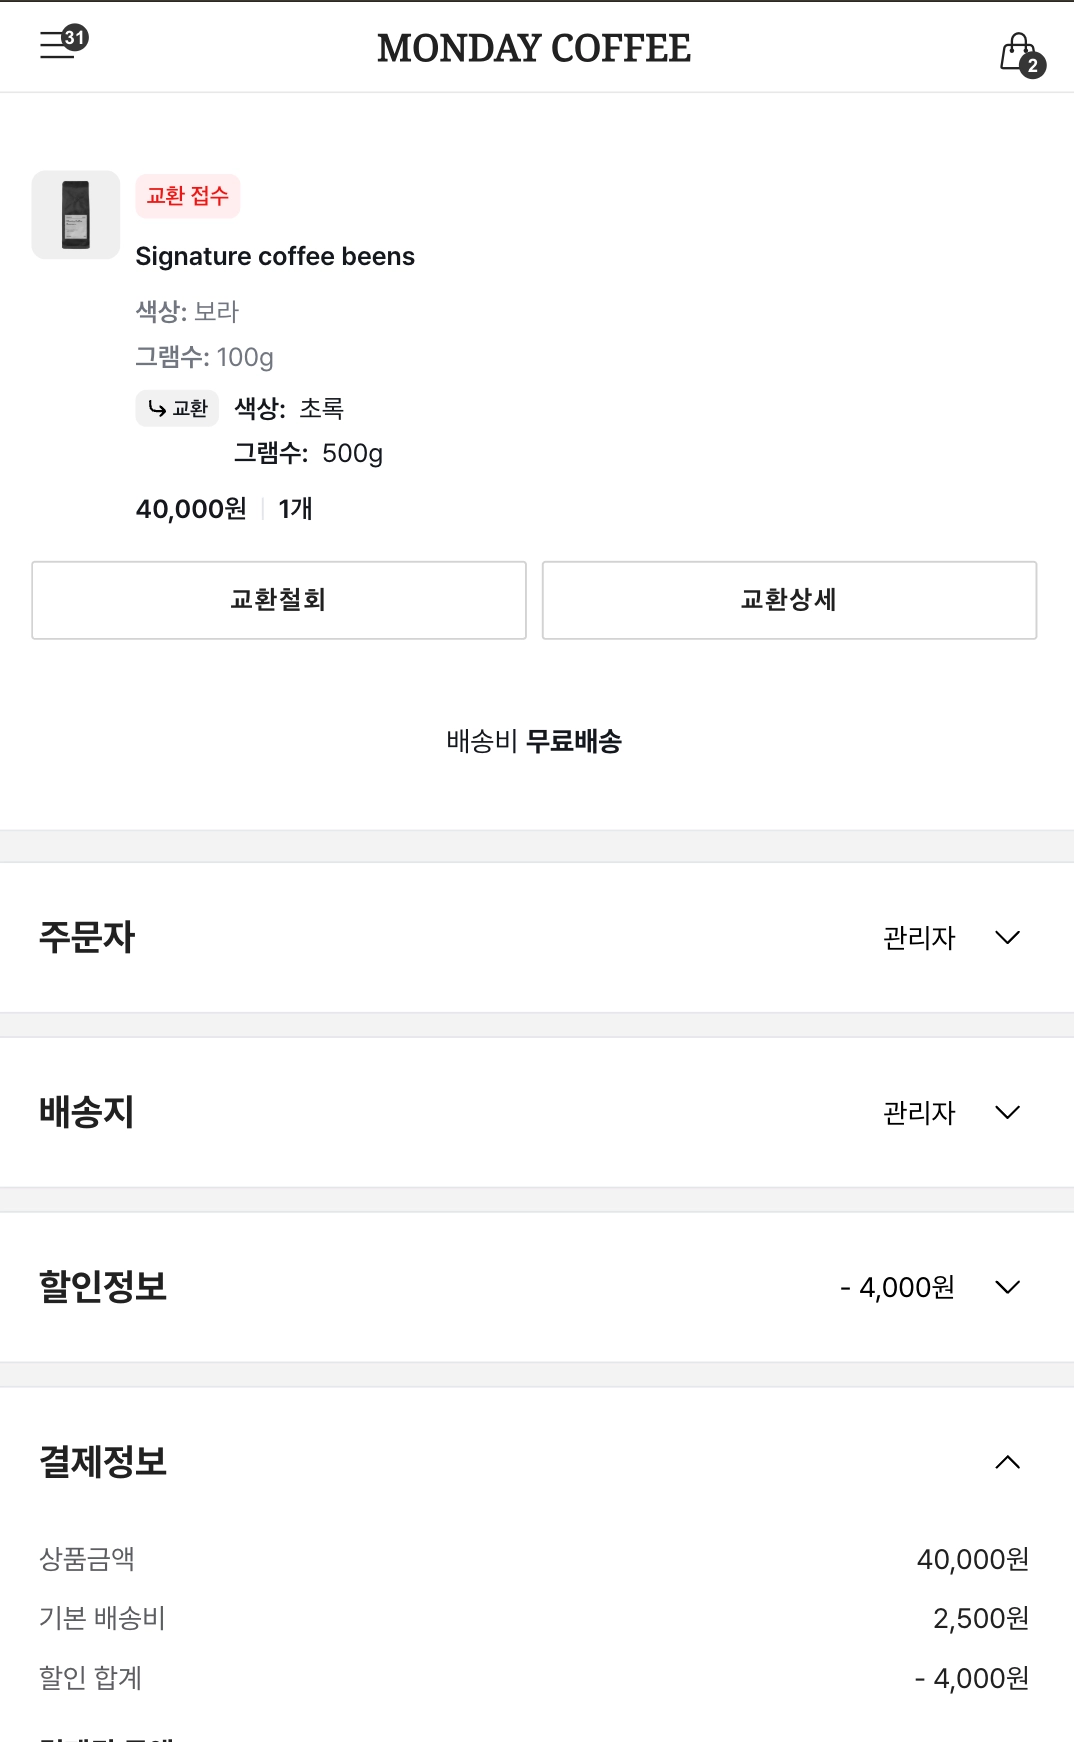This screenshot has width=1074, height=1742.
Task: Click the cart count badge showing 2
Action: click(1033, 66)
